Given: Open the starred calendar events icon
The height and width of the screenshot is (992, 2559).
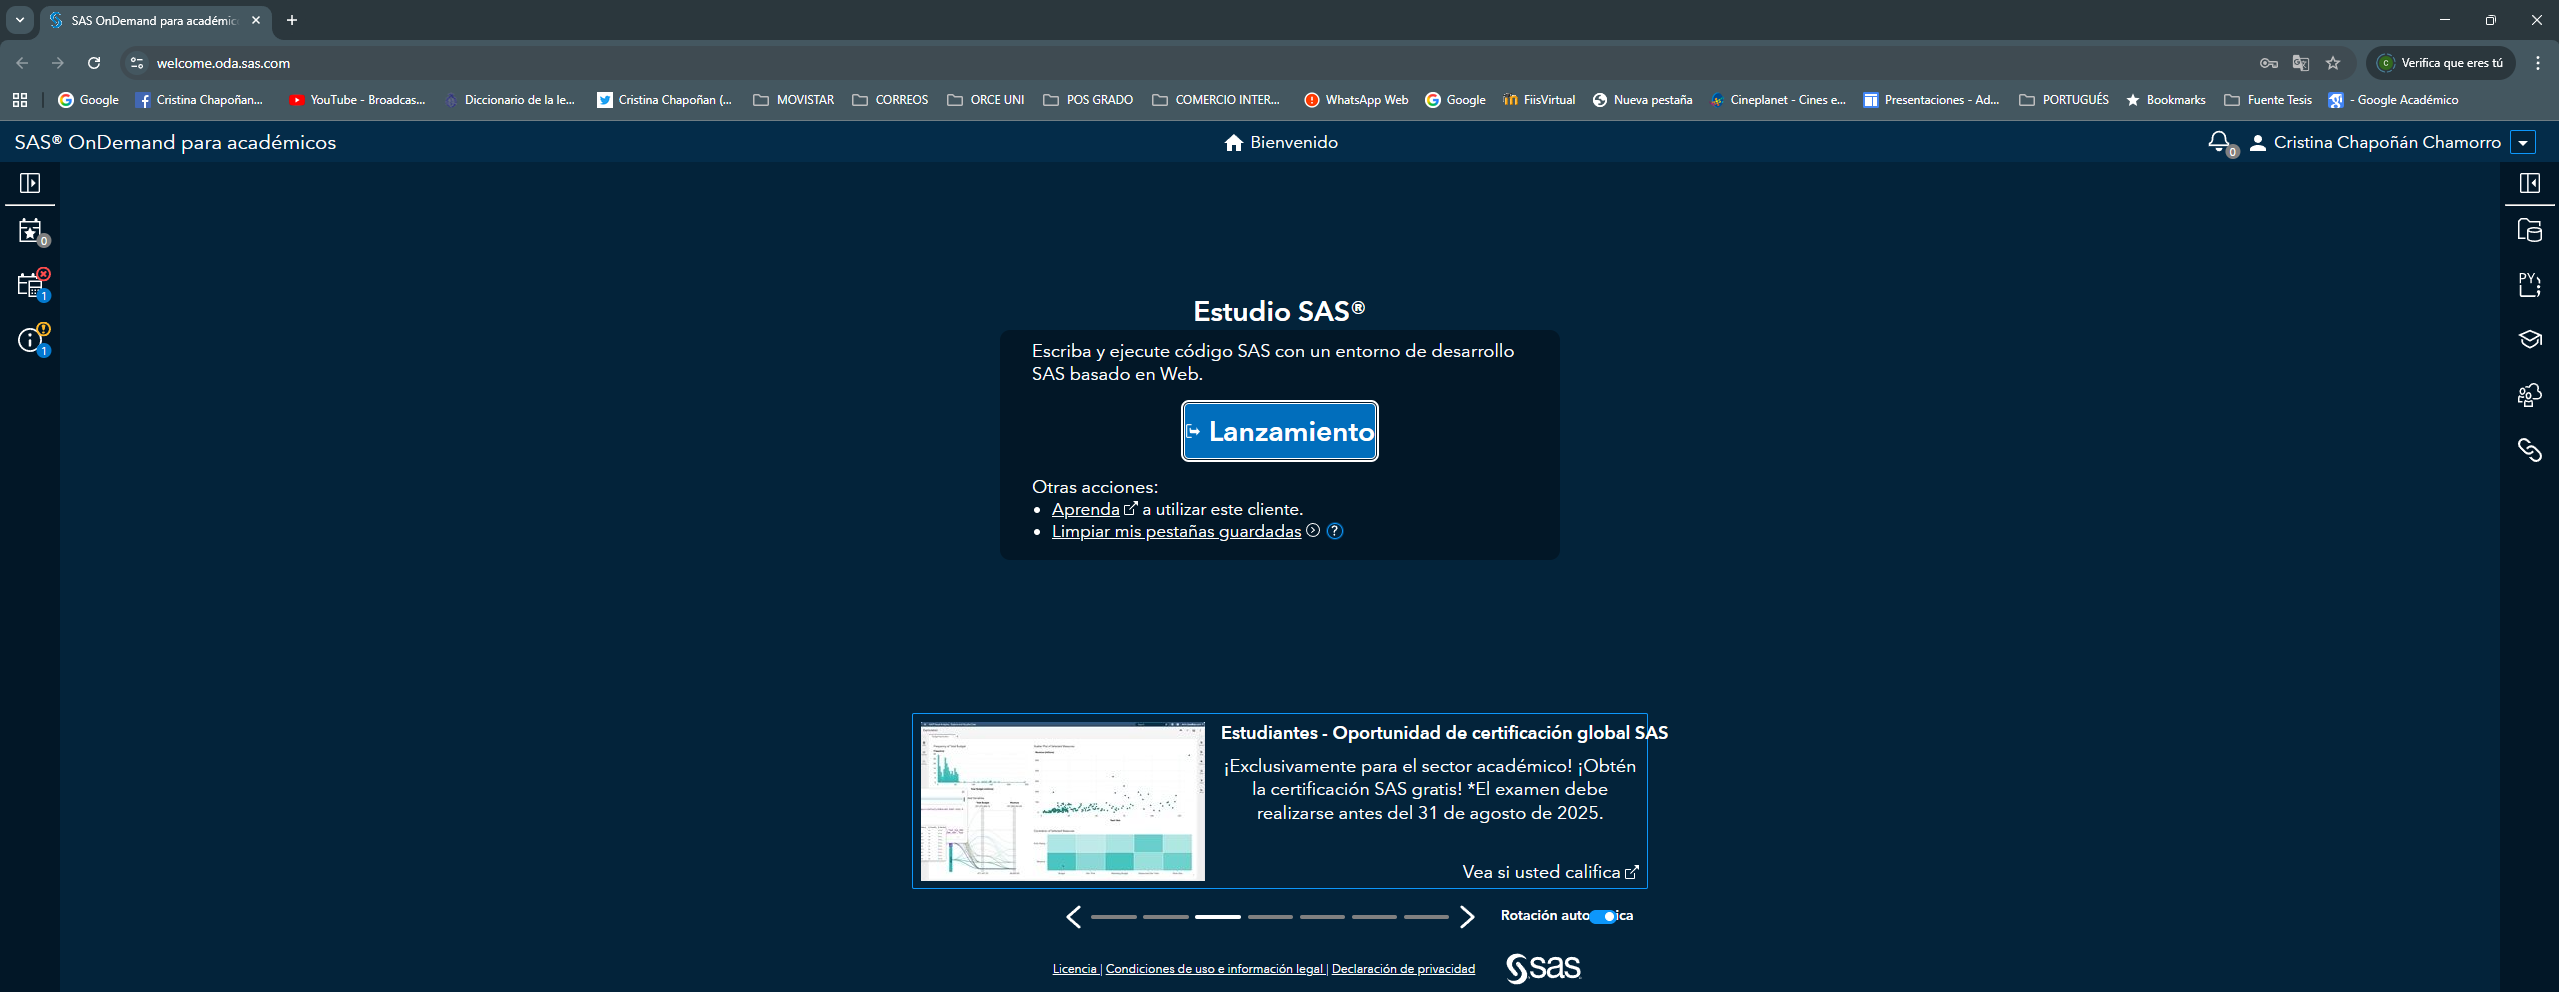Looking at the screenshot, I should 31,232.
